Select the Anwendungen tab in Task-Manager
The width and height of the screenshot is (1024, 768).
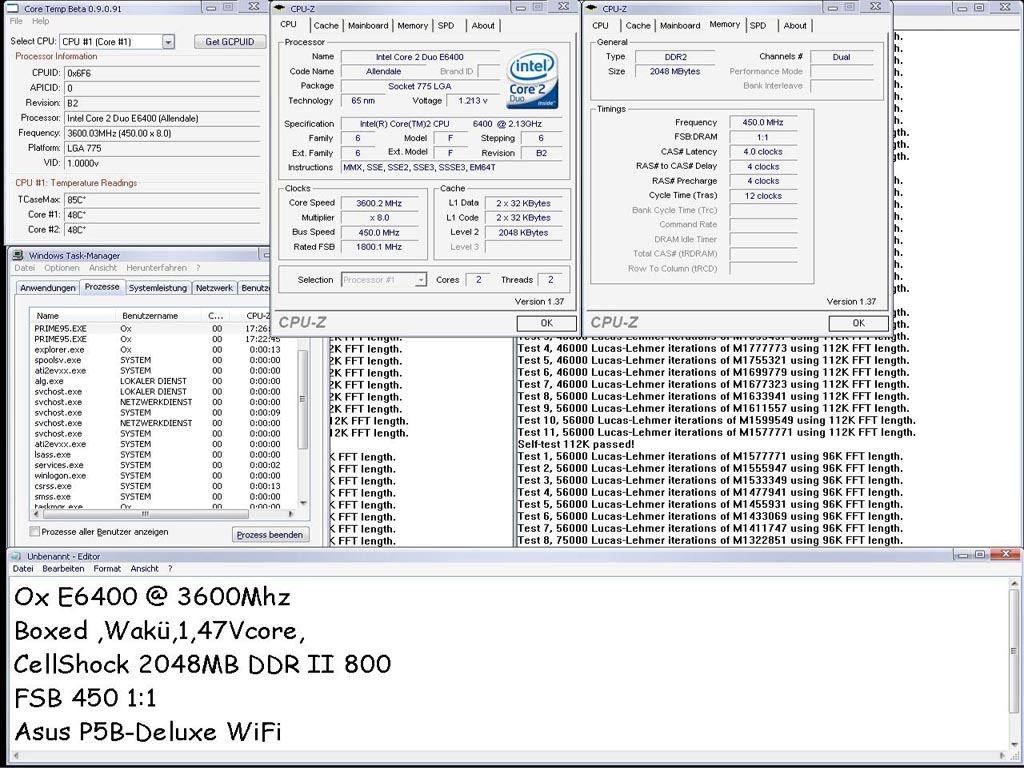(48, 288)
